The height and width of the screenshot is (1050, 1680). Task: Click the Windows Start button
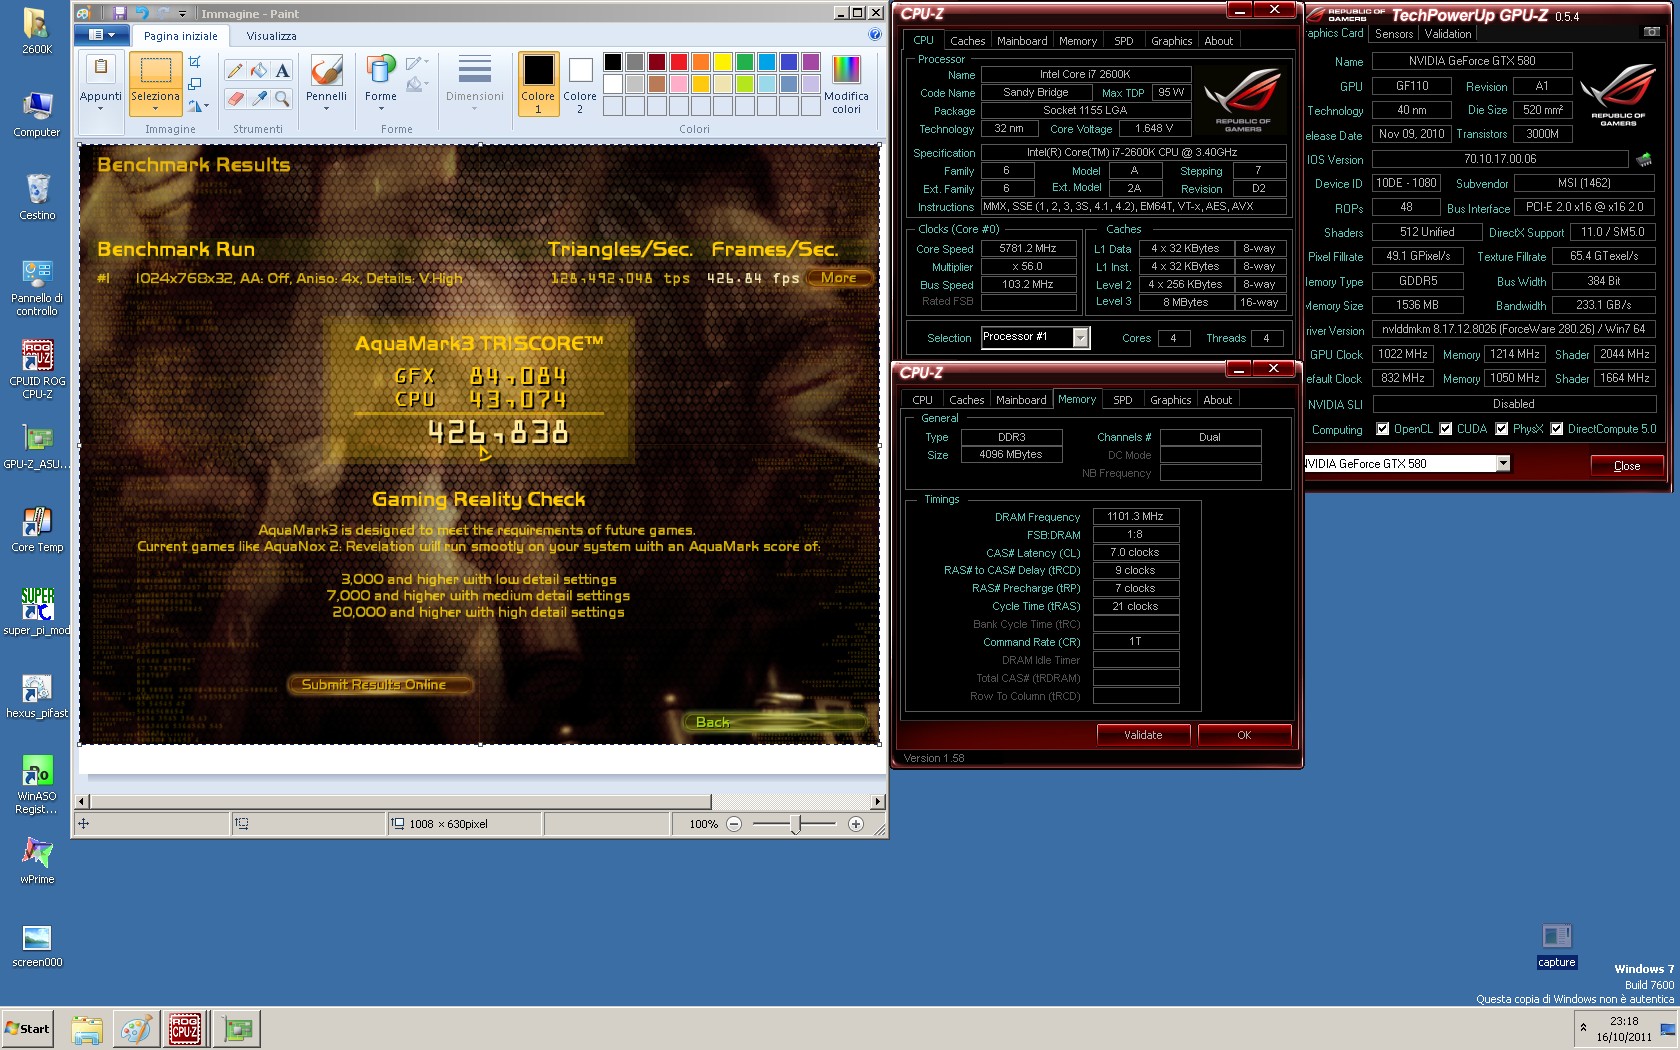coord(27,1029)
